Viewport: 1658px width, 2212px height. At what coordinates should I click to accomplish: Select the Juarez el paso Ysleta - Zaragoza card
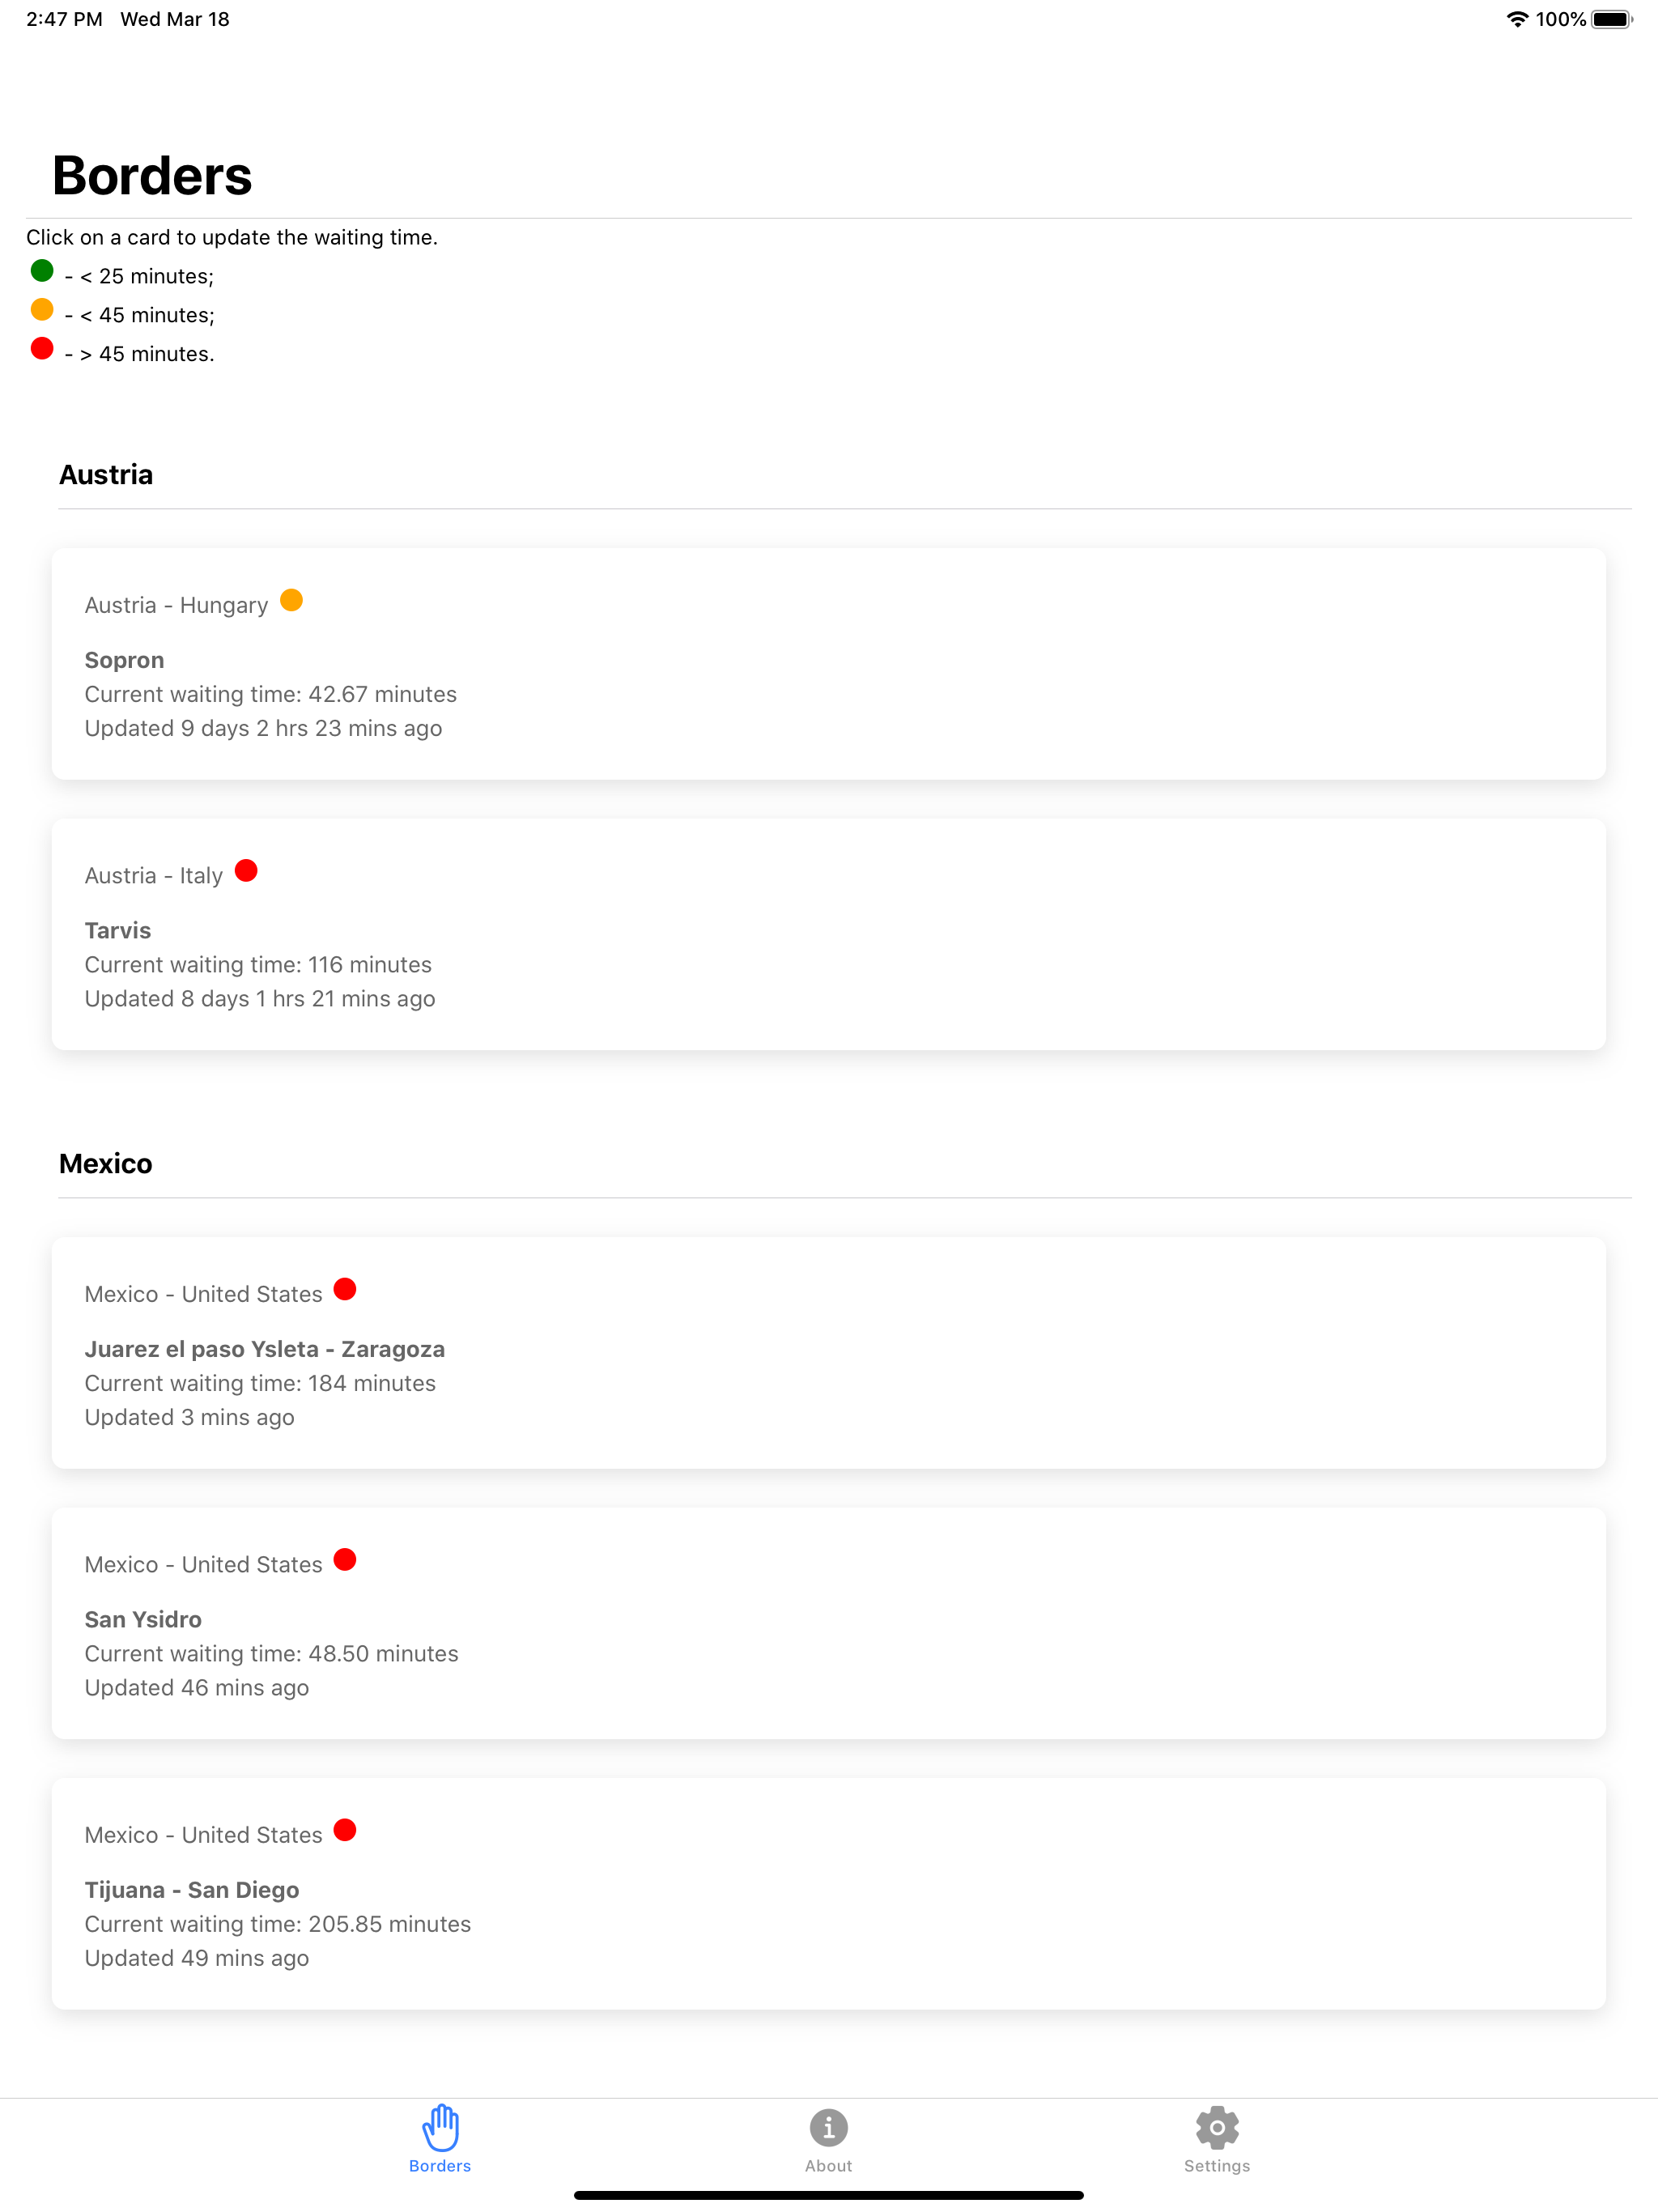tap(828, 1353)
